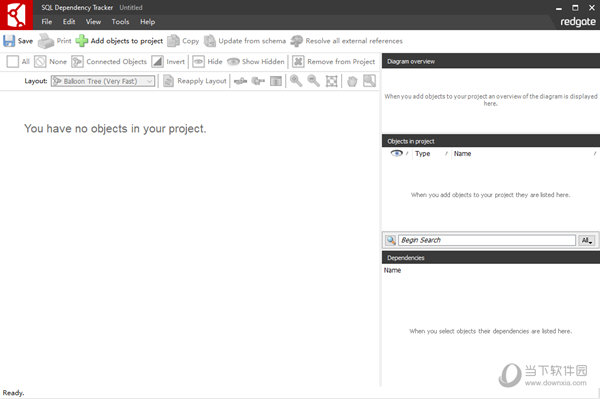Click the Connected Objects icon
The image size is (600, 399).
(77, 62)
